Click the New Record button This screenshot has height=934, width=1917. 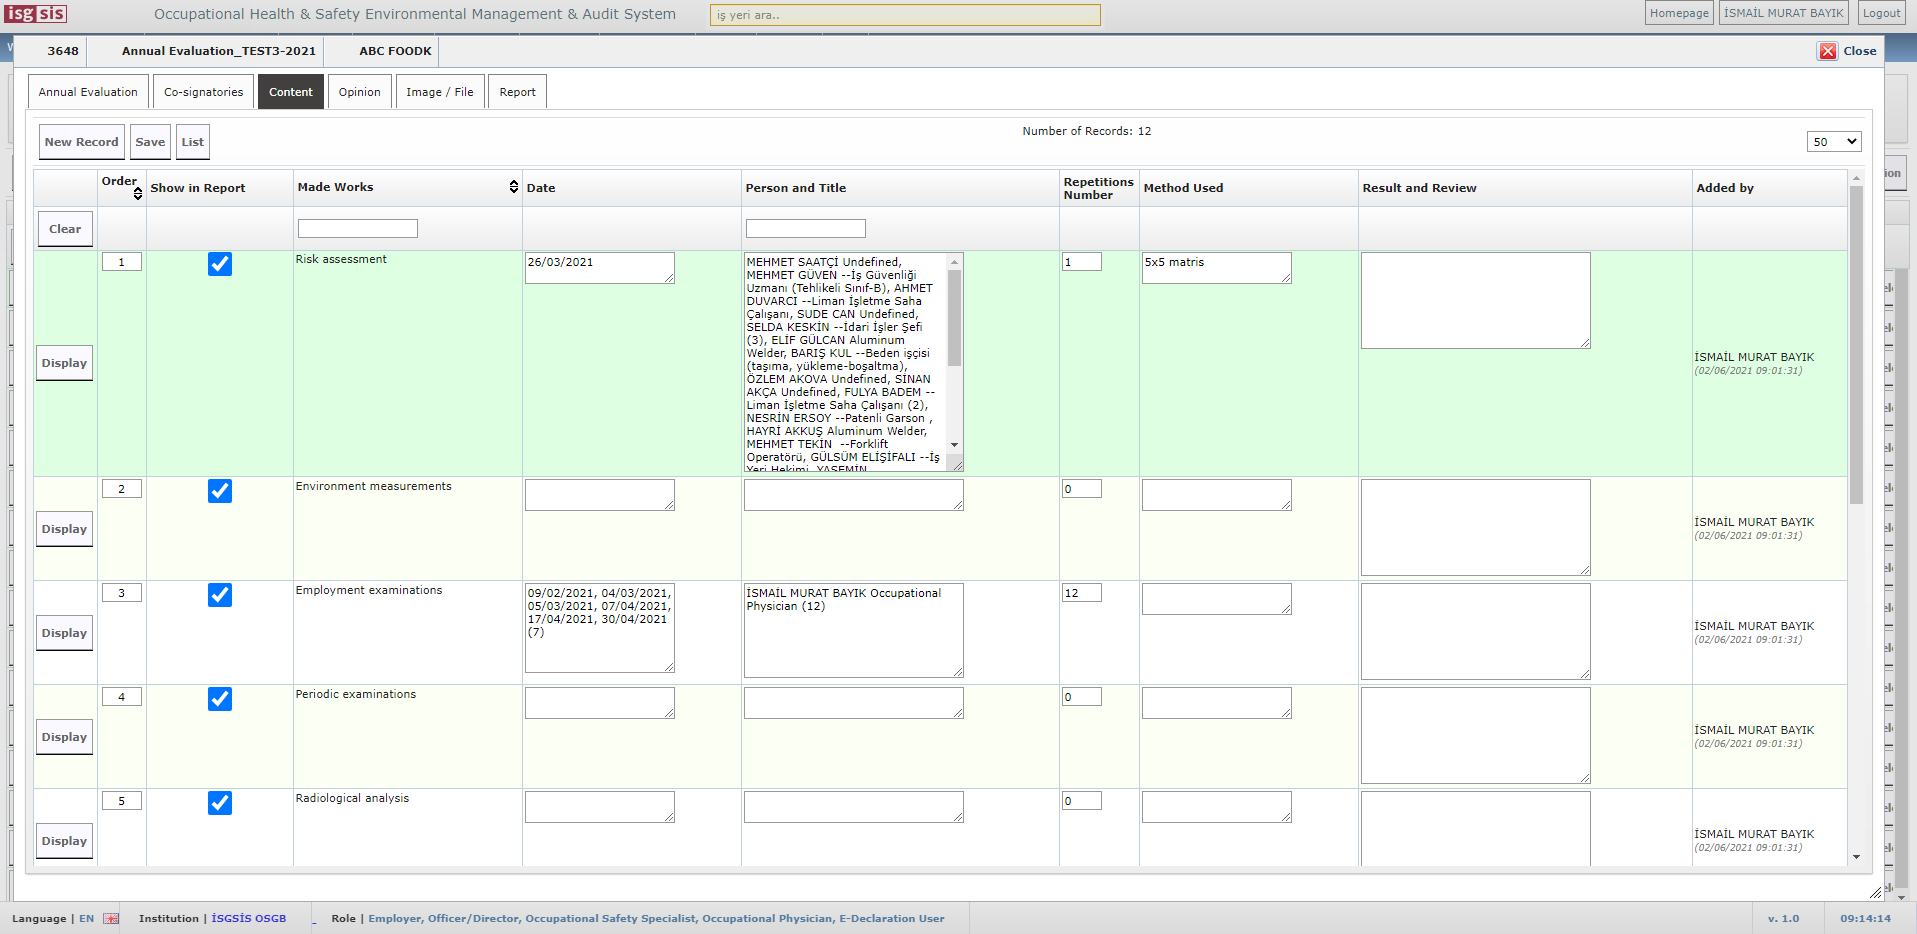click(x=81, y=142)
